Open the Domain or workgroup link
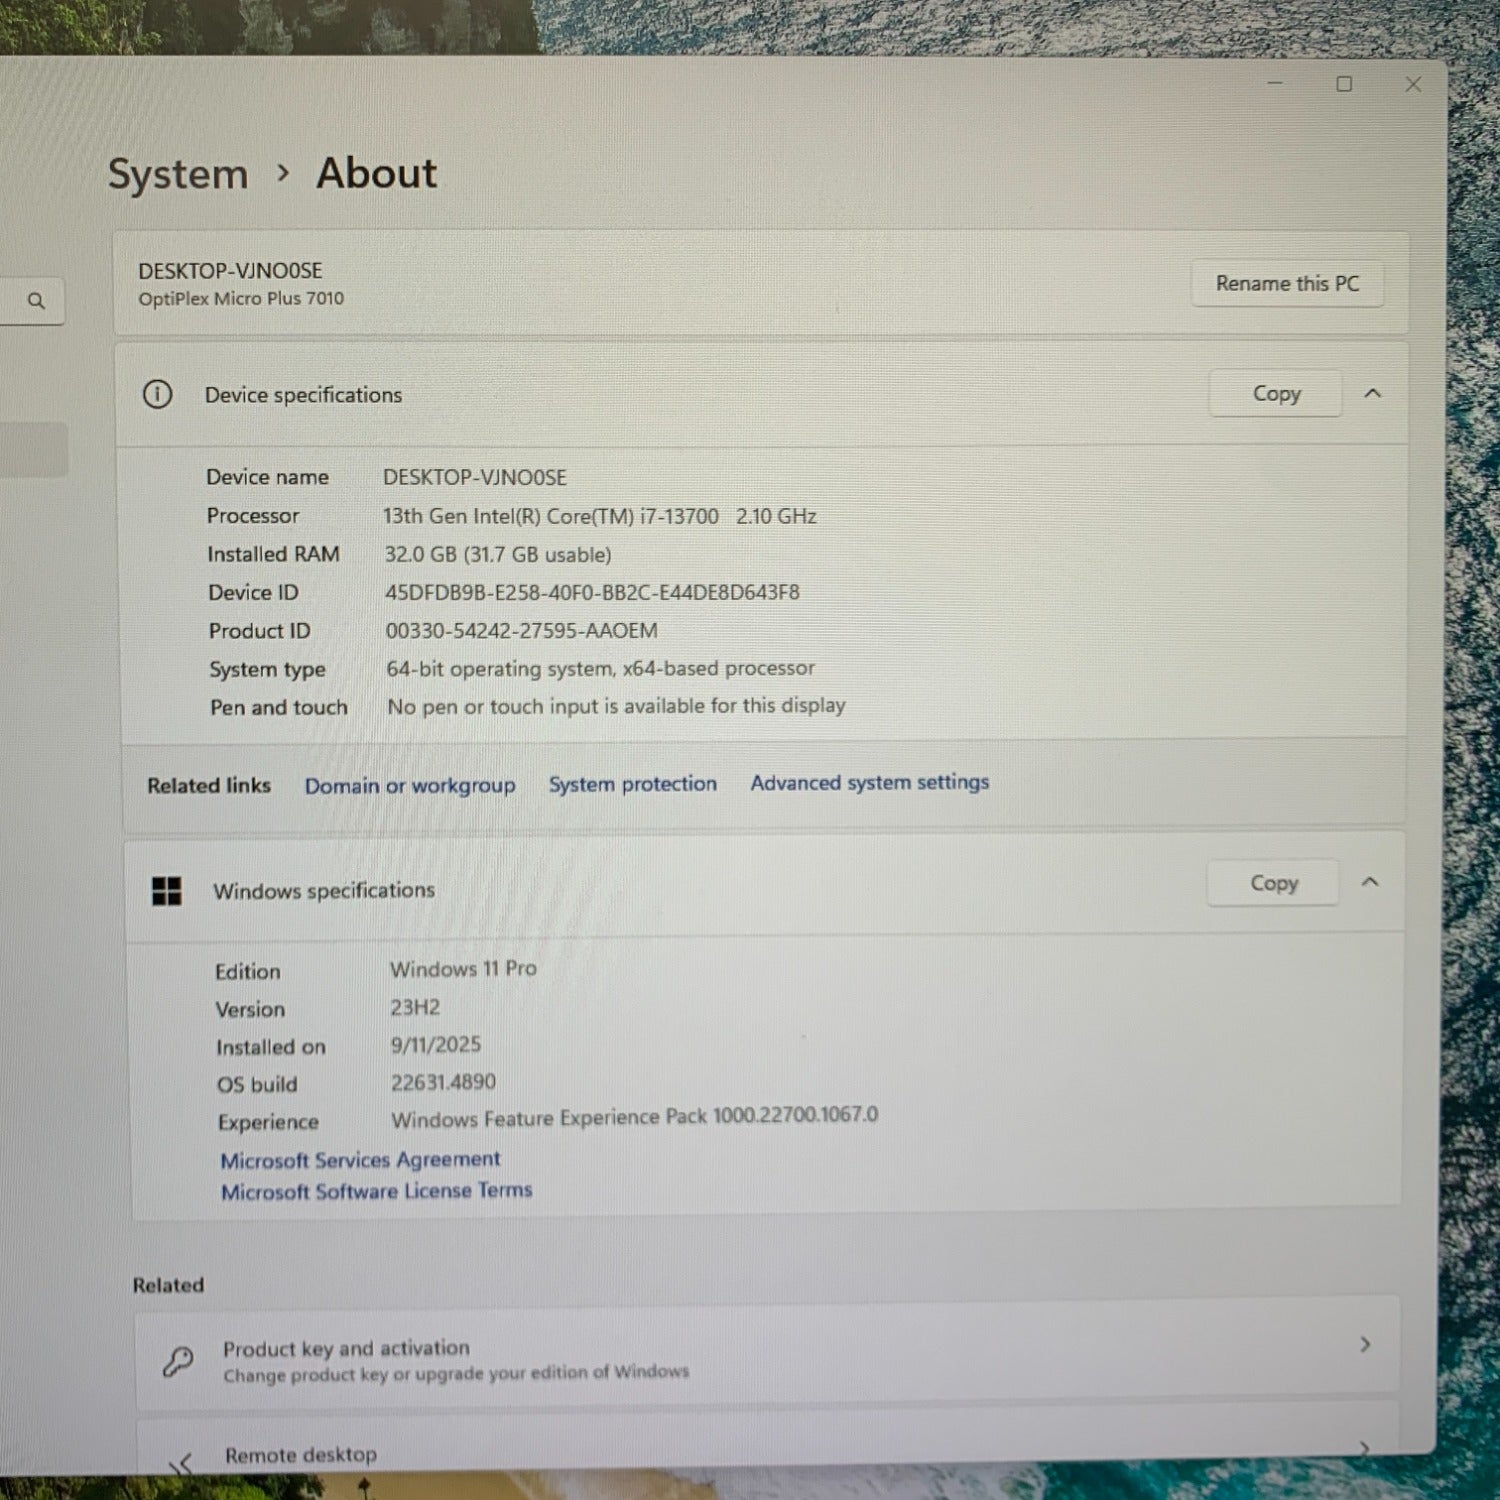Screen dimensions: 1500x1500 tap(410, 786)
